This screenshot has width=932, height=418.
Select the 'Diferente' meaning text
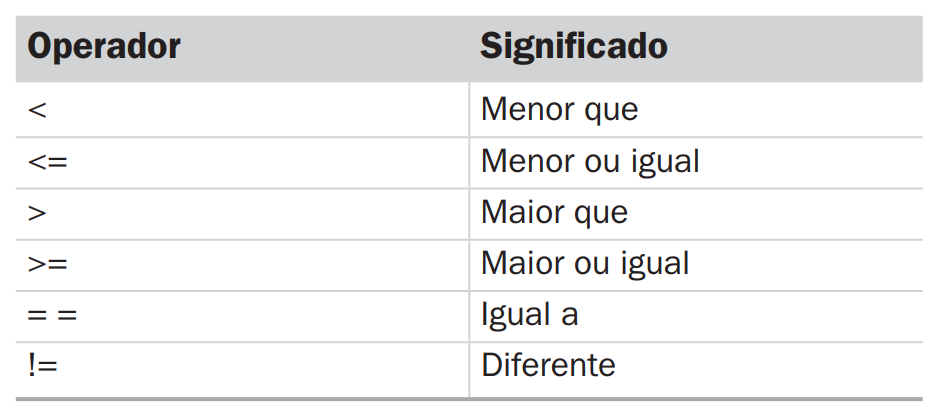click(x=548, y=366)
